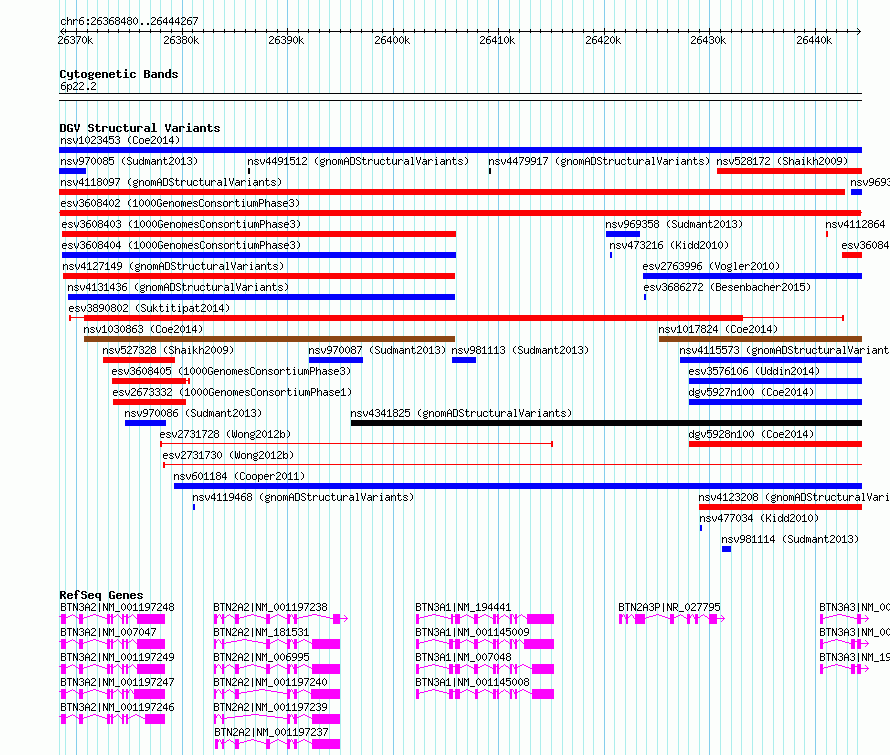Select nsv4119468 gnomAD variant label
The image size is (890, 755).
(x=303, y=497)
